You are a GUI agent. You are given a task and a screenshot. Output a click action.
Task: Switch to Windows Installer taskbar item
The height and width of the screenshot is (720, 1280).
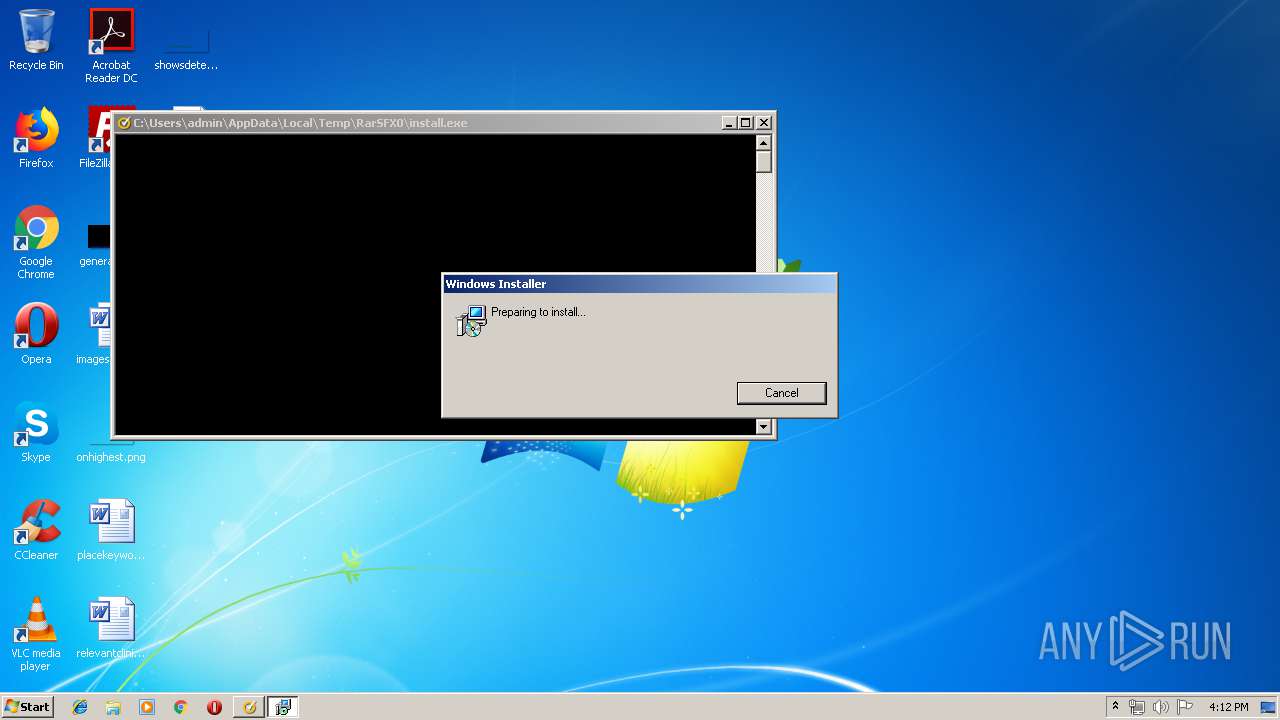point(283,707)
